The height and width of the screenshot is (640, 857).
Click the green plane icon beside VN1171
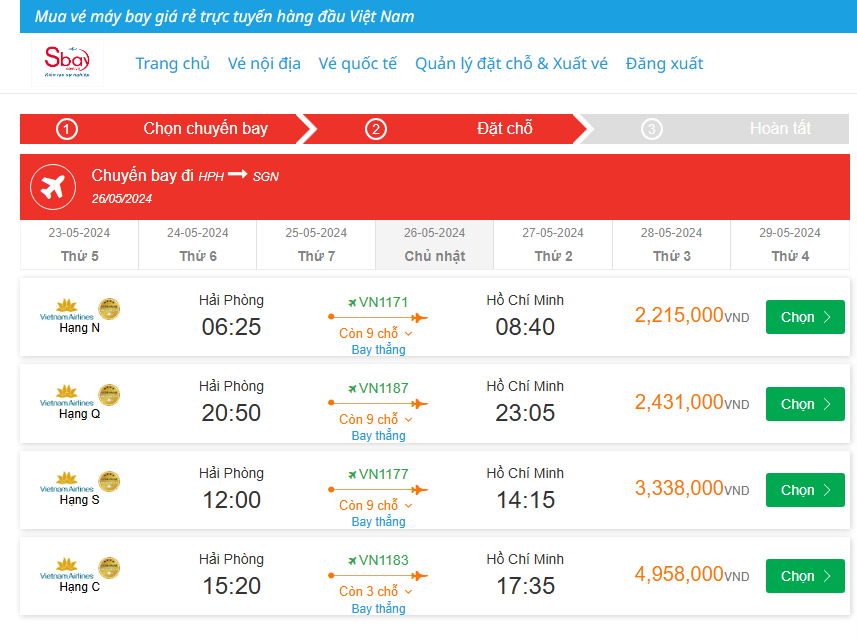[x=352, y=302]
